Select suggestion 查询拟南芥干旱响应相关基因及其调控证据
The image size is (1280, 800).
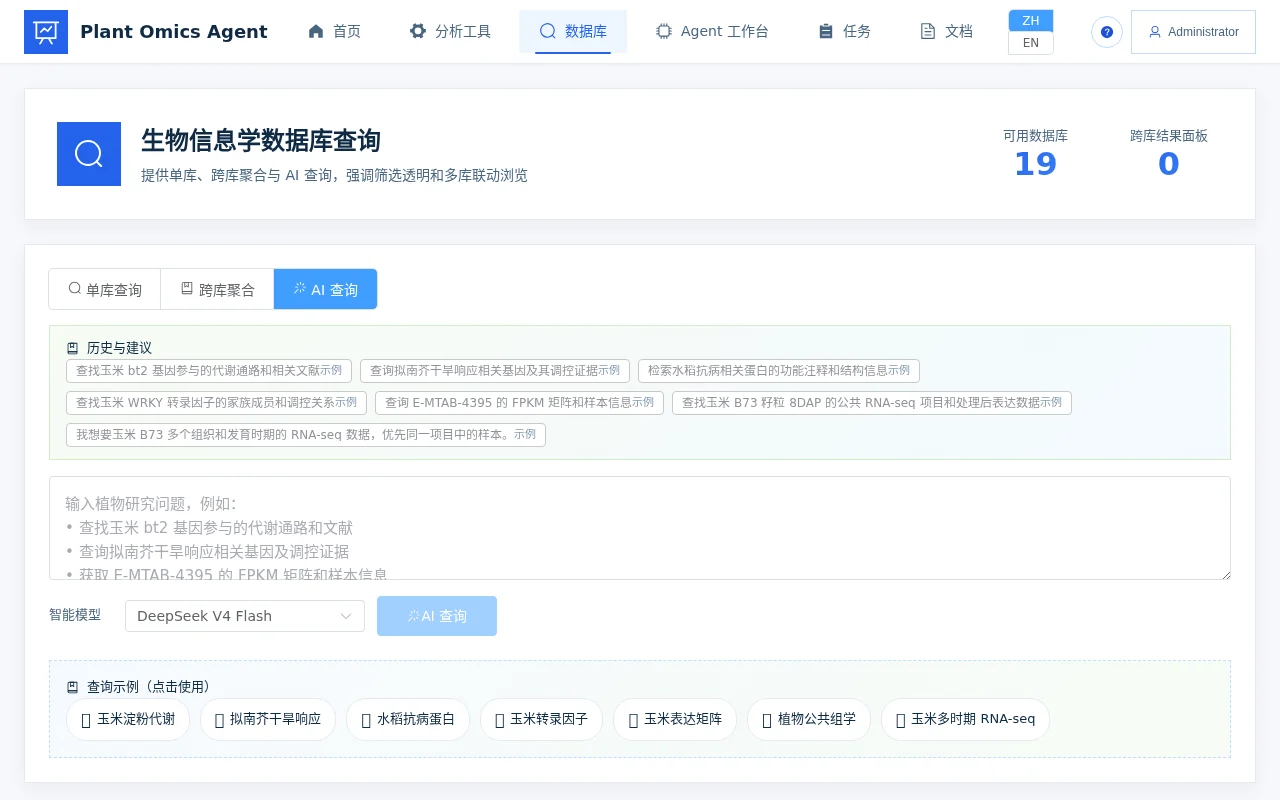point(495,371)
